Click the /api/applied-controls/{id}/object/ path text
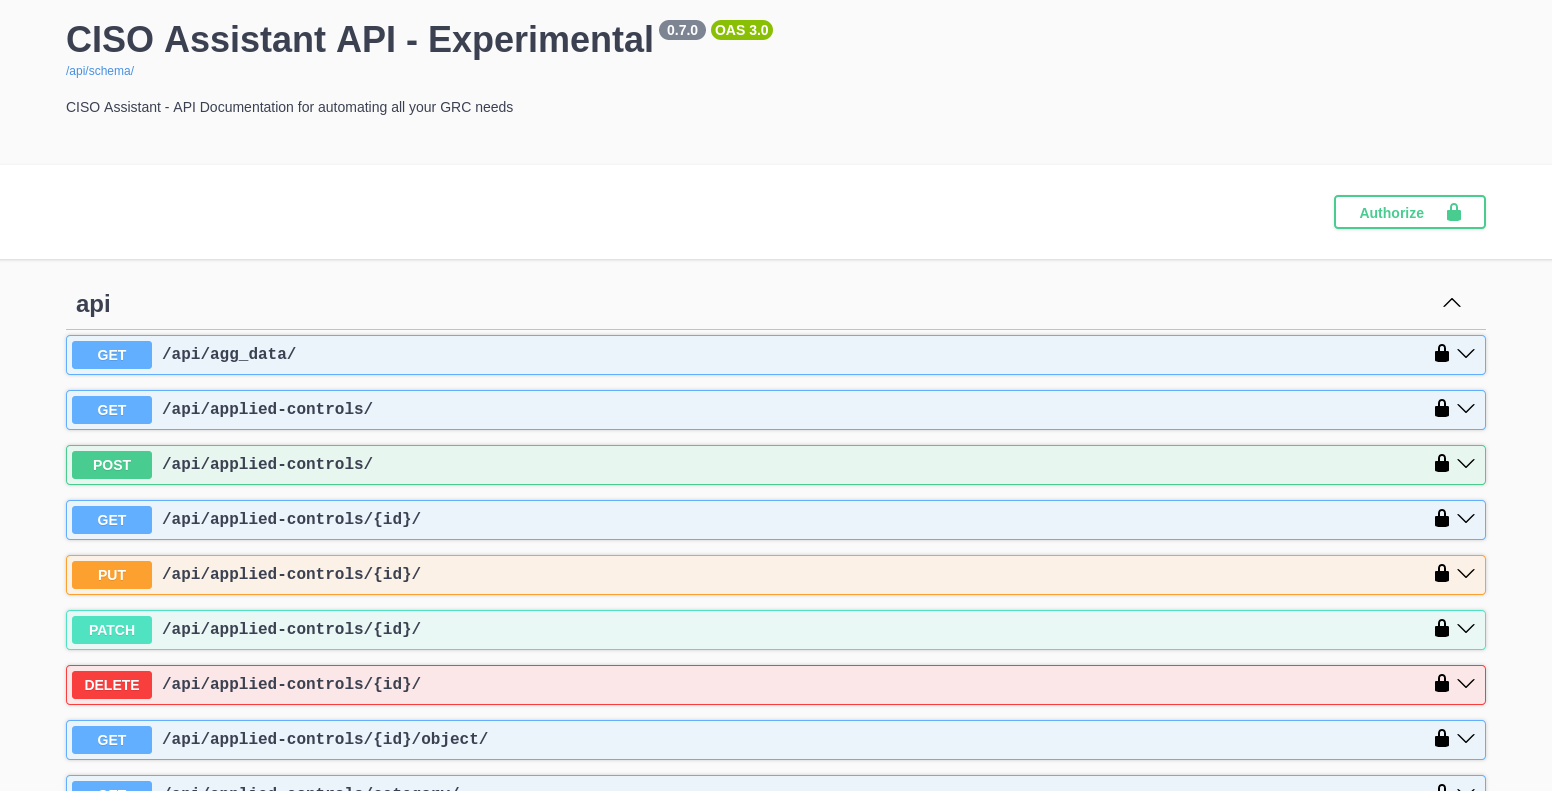Screen dimensions: 1552x791 [325, 740]
